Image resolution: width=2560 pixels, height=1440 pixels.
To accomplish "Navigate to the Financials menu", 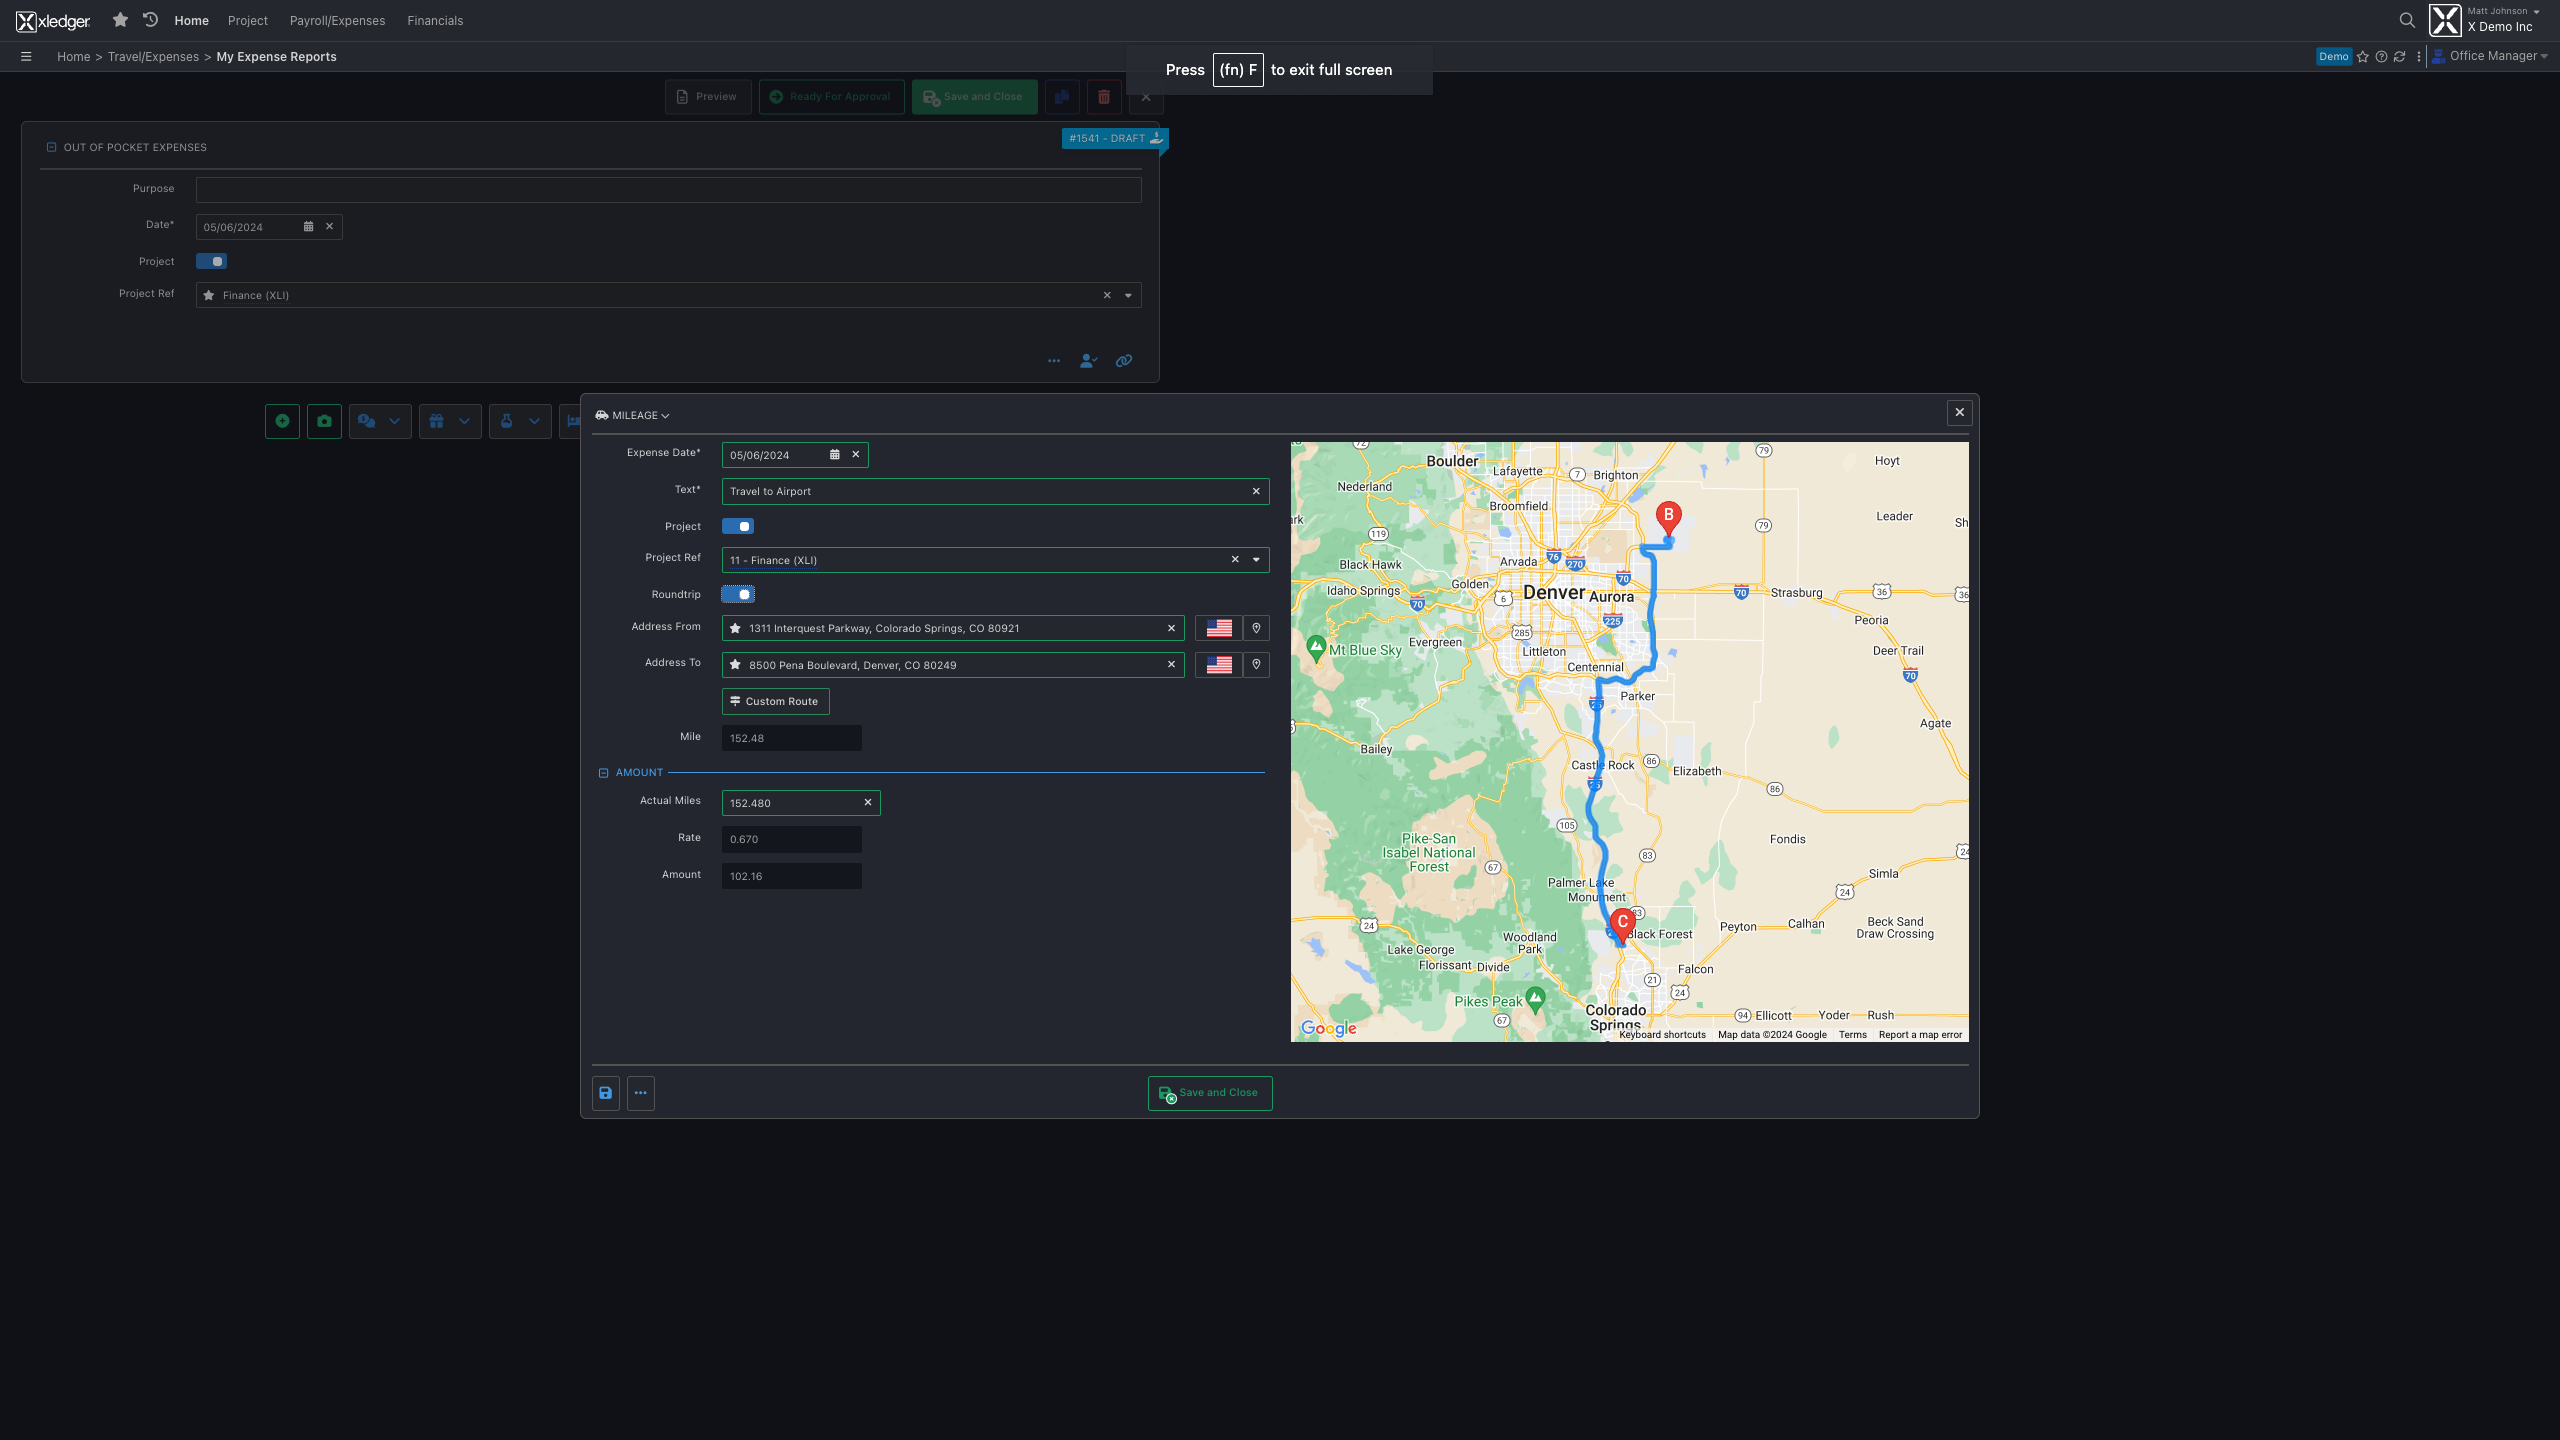I will click(435, 20).
